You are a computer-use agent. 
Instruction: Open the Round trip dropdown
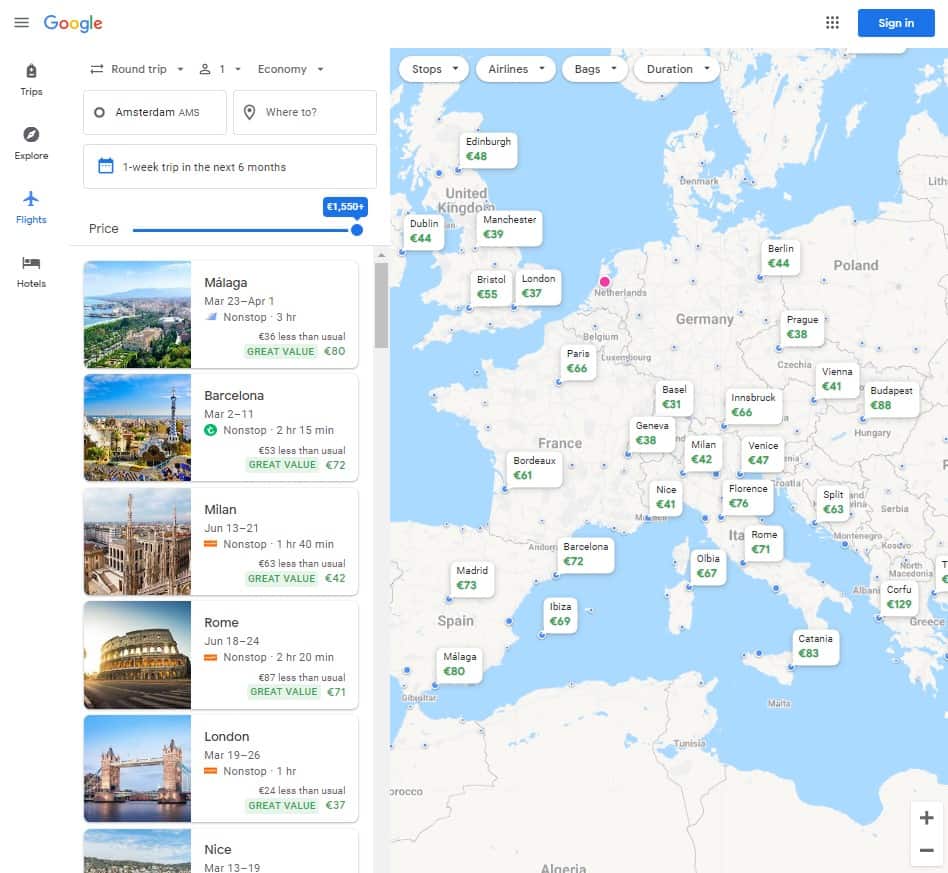click(137, 69)
